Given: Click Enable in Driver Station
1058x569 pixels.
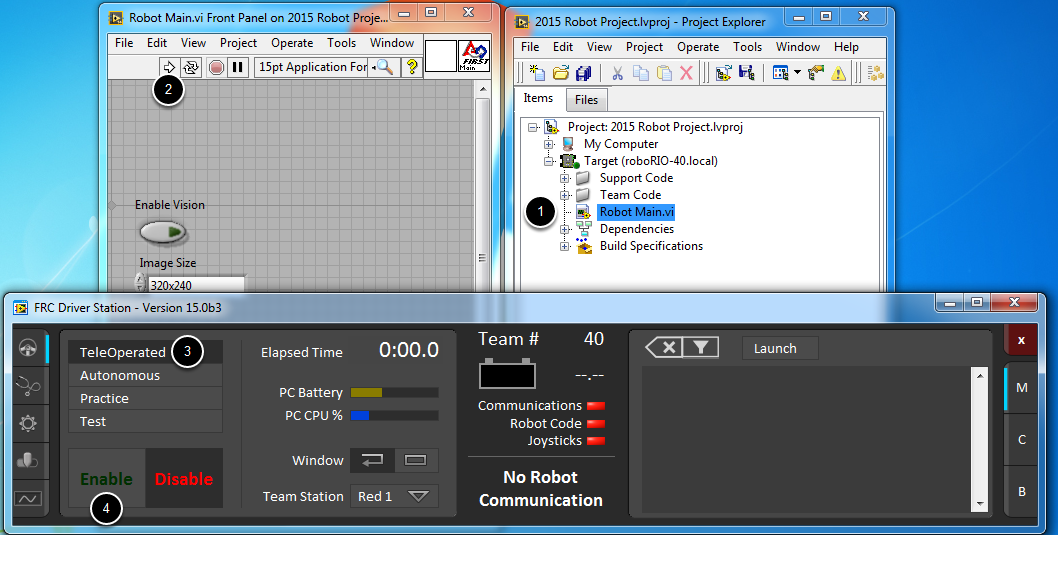Looking at the screenshot, I should 107,479.
